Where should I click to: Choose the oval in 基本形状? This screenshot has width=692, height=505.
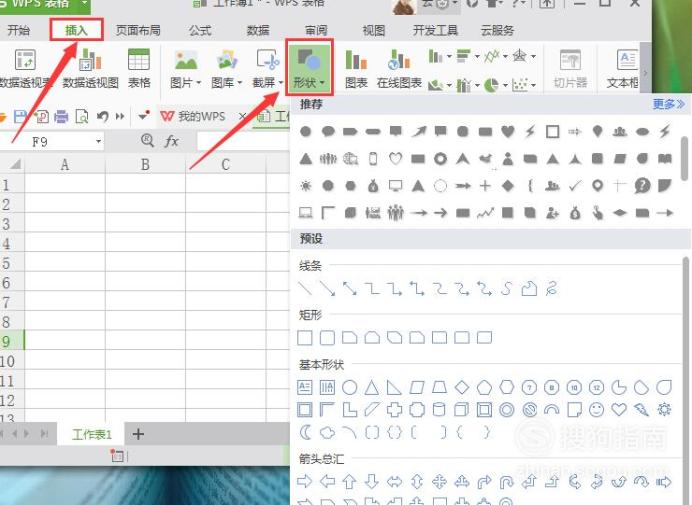click(350, 387)
